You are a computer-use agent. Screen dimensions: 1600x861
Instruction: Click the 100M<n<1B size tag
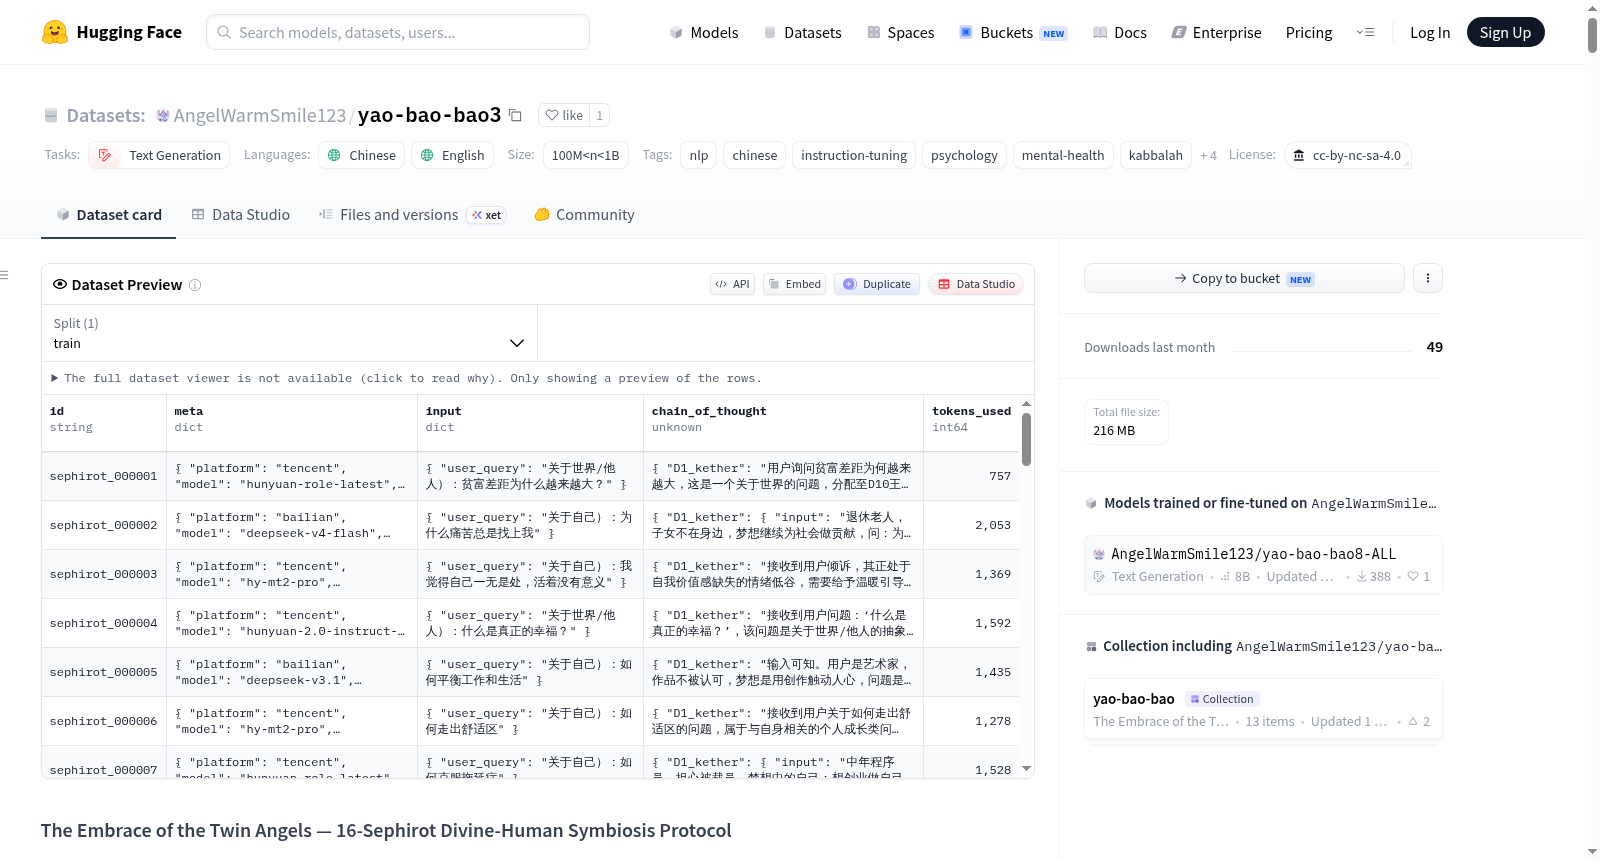(585, 155)
